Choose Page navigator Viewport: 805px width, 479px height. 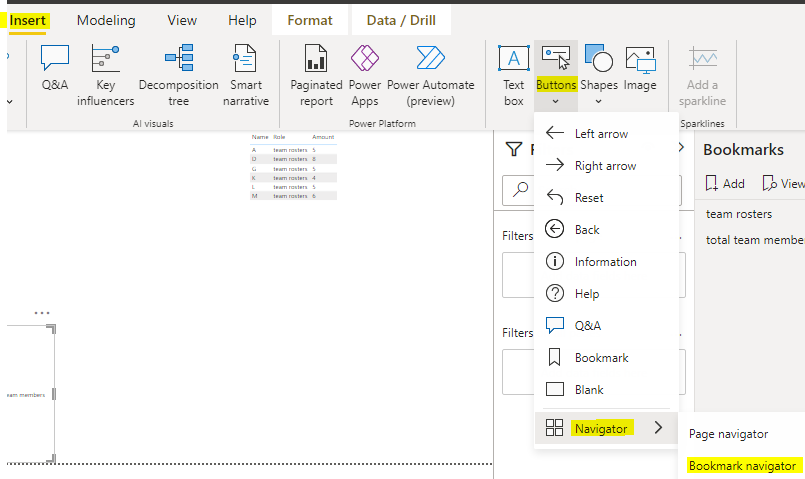[728, 434]
